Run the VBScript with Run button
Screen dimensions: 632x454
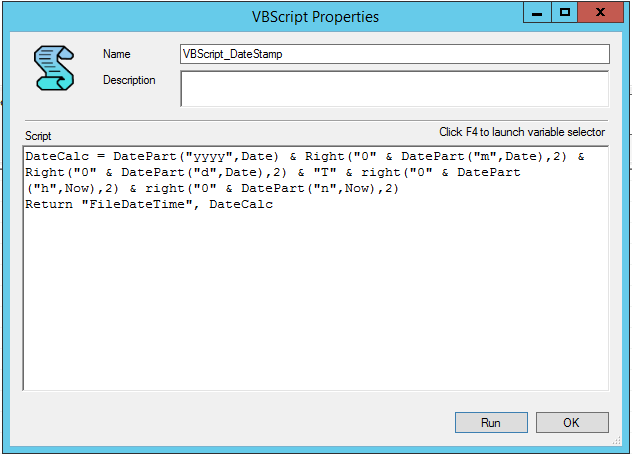click(491, 423)
